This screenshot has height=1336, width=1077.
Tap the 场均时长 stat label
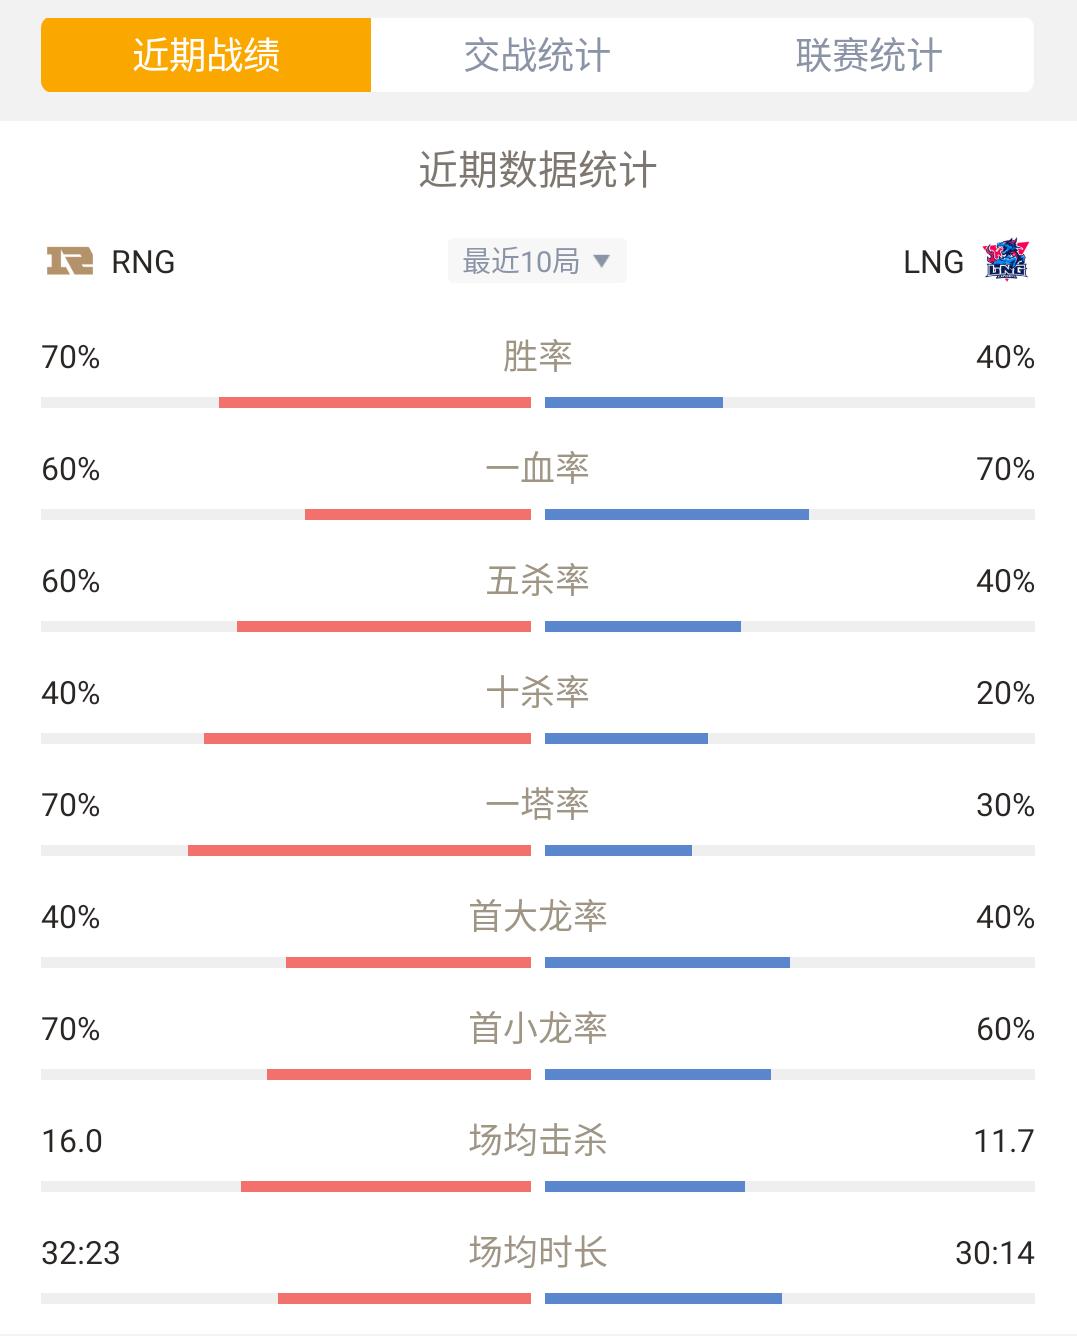tap(538, 1252)
